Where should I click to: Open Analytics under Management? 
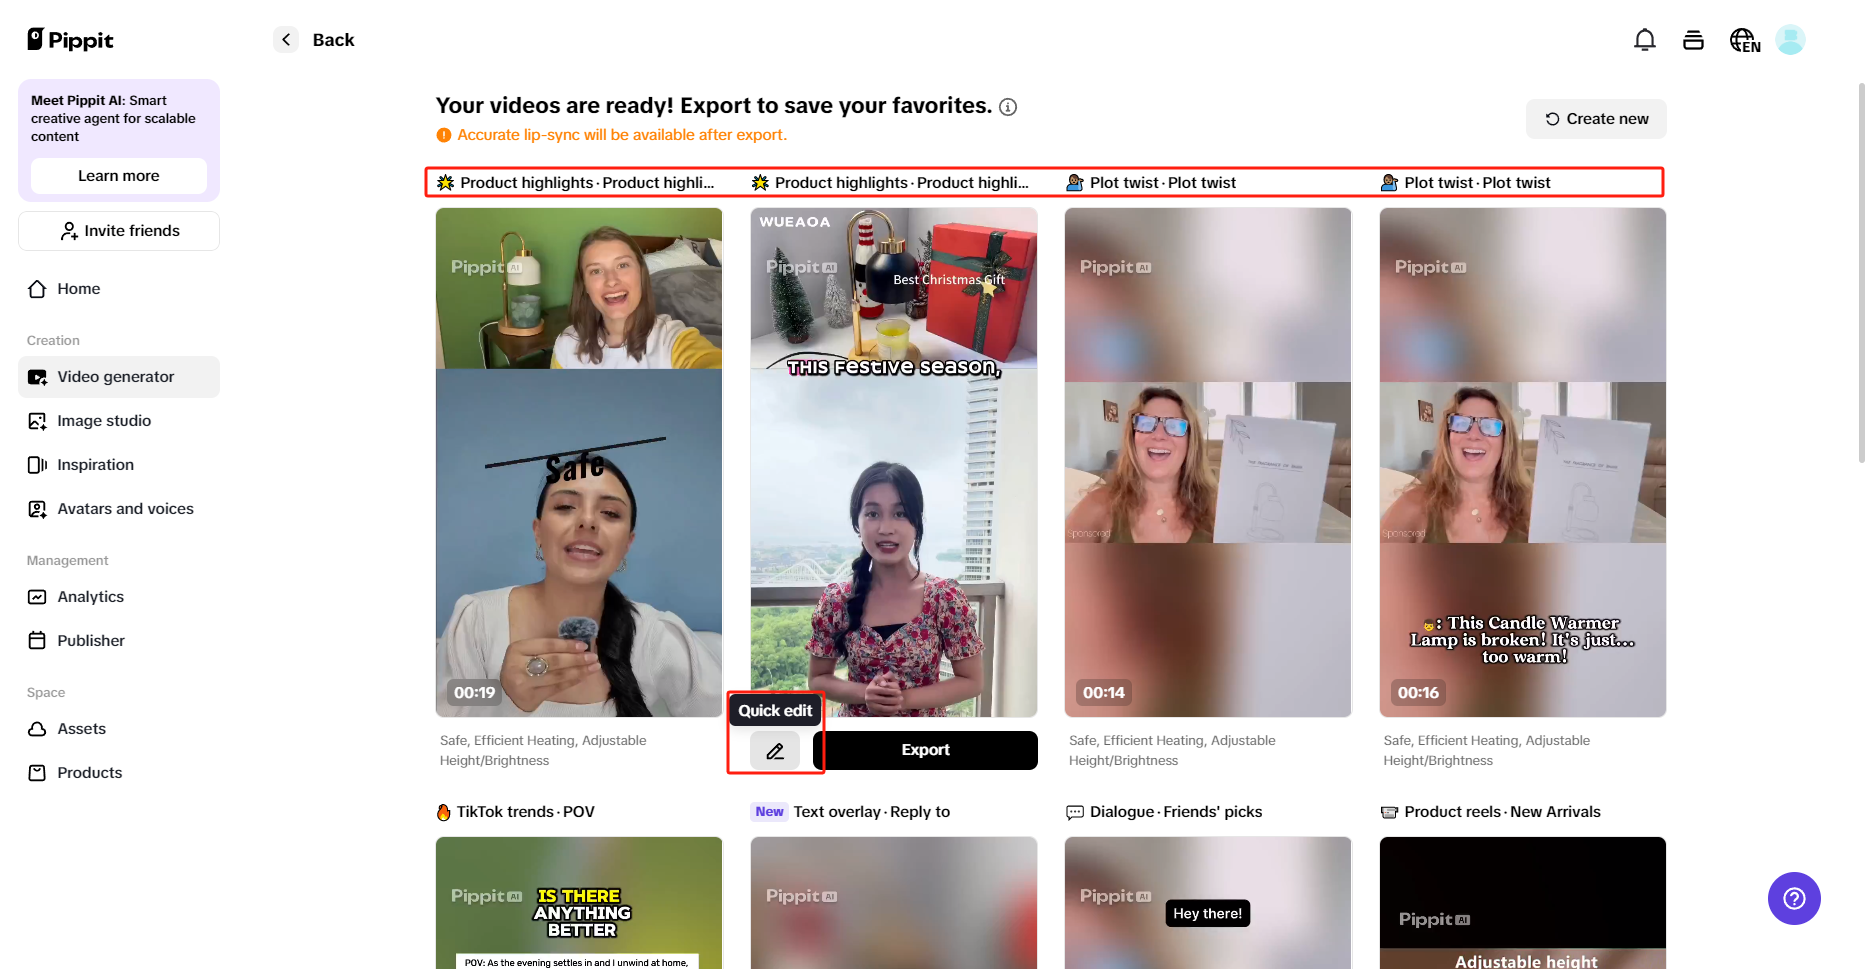tap(89, 596)
